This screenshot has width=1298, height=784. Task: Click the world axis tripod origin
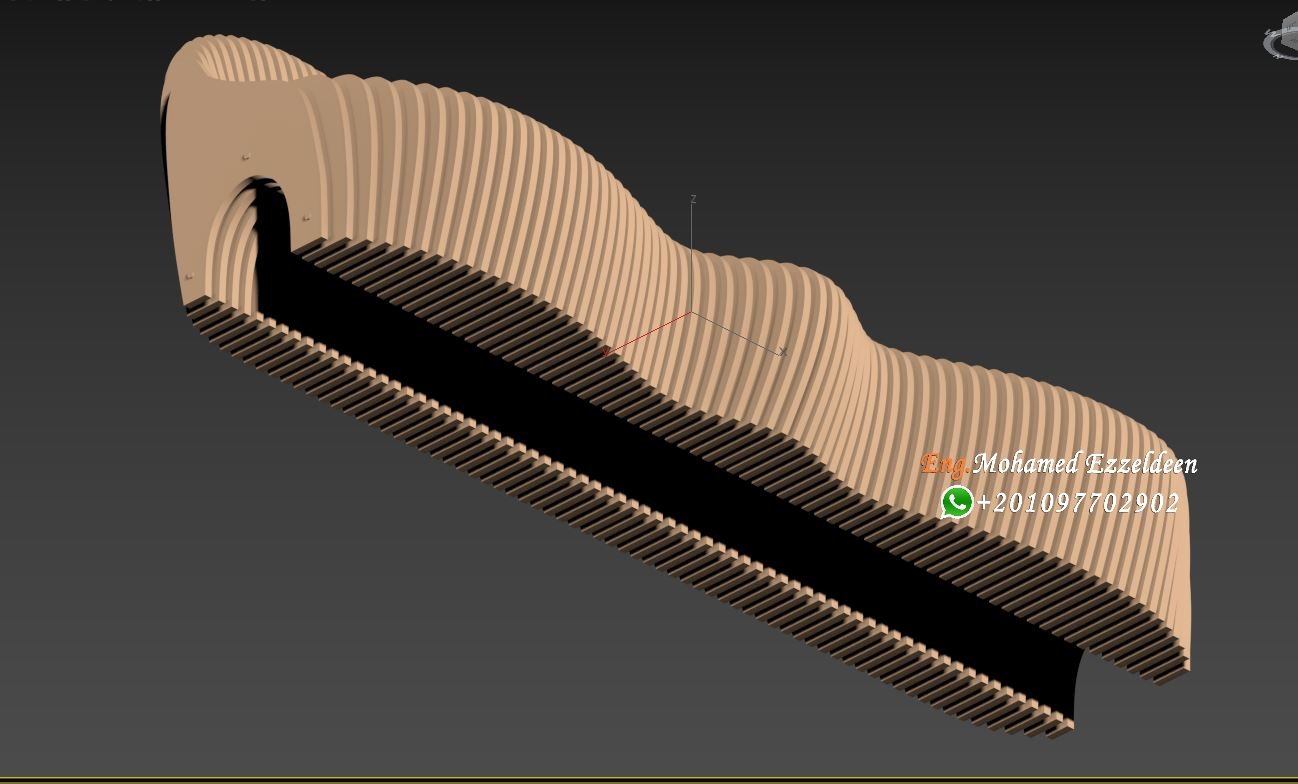tap(692, 314)
